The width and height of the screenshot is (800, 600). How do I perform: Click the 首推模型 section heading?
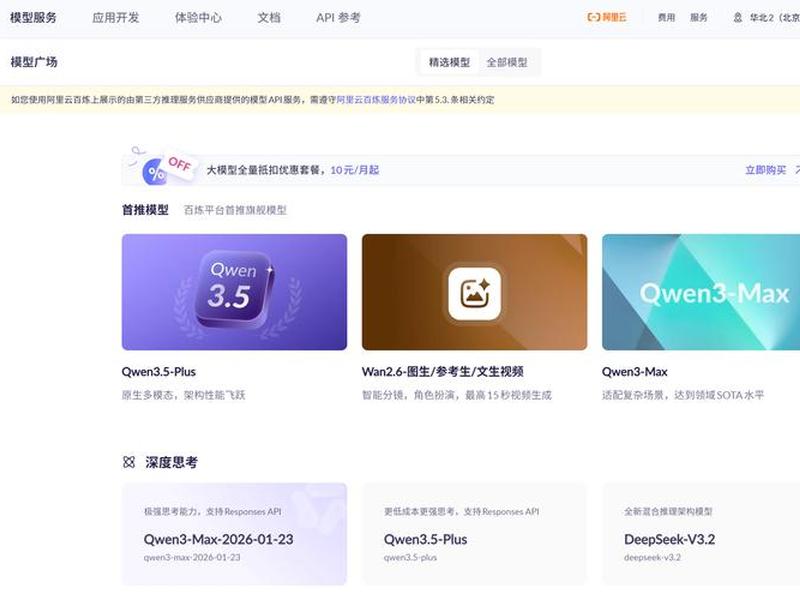[145, 210]
